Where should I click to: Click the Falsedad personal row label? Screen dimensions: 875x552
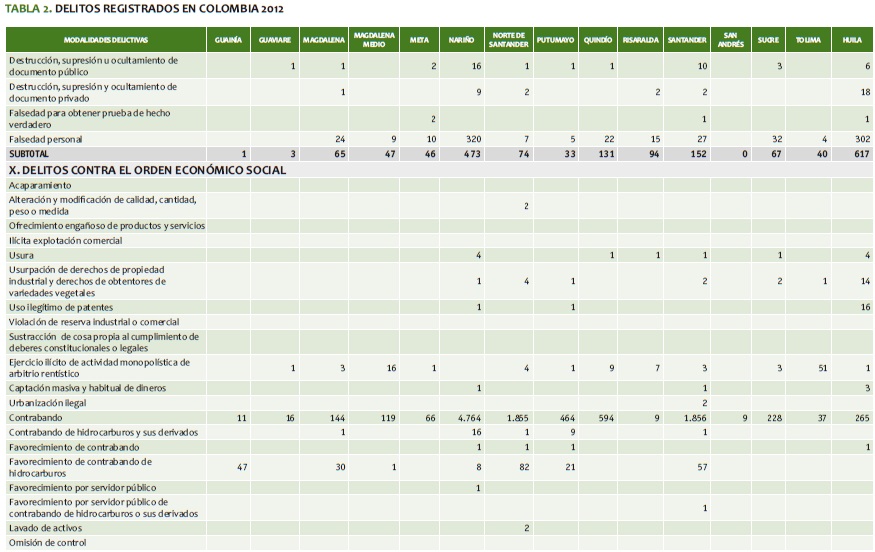(46, 139)
